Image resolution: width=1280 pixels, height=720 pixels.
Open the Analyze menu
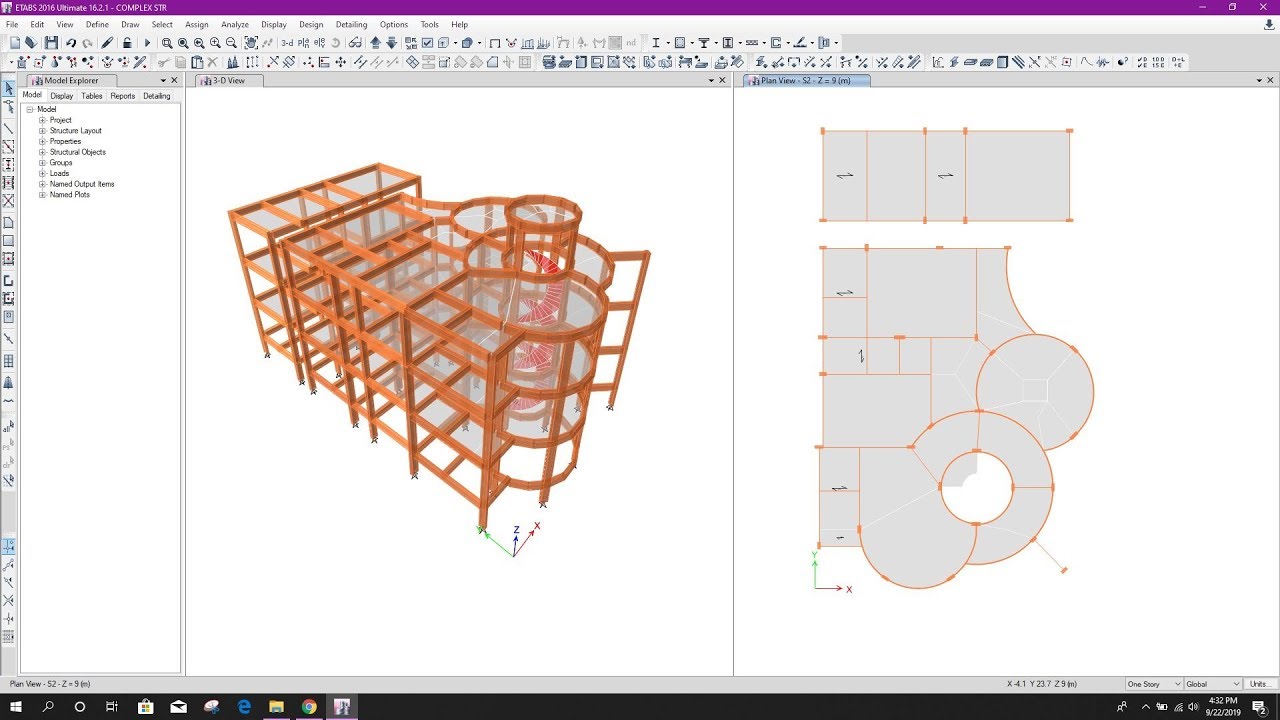click(235, 24)
